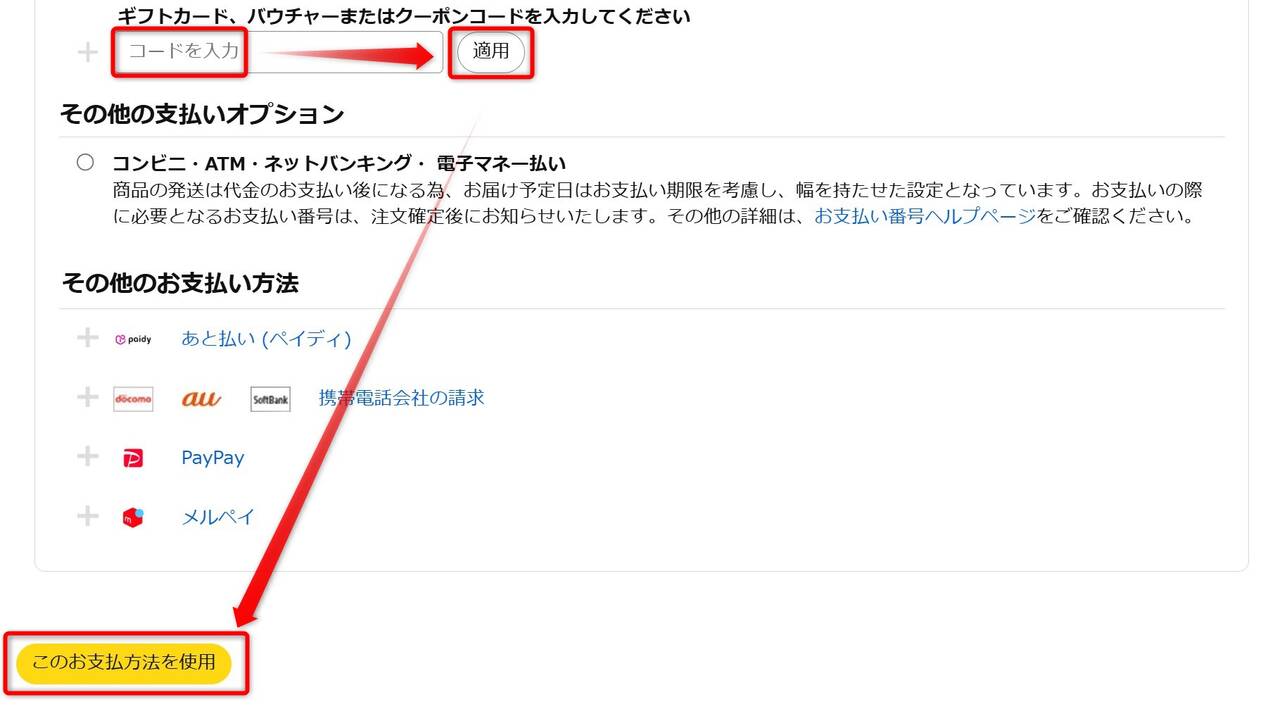Expand the PayPay option plus icon

[x=88, y=457]
